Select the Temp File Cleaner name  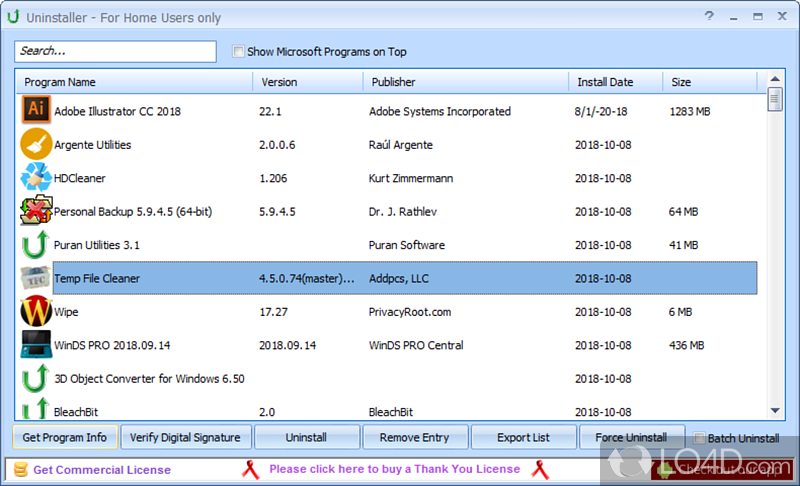pos(96,278)
